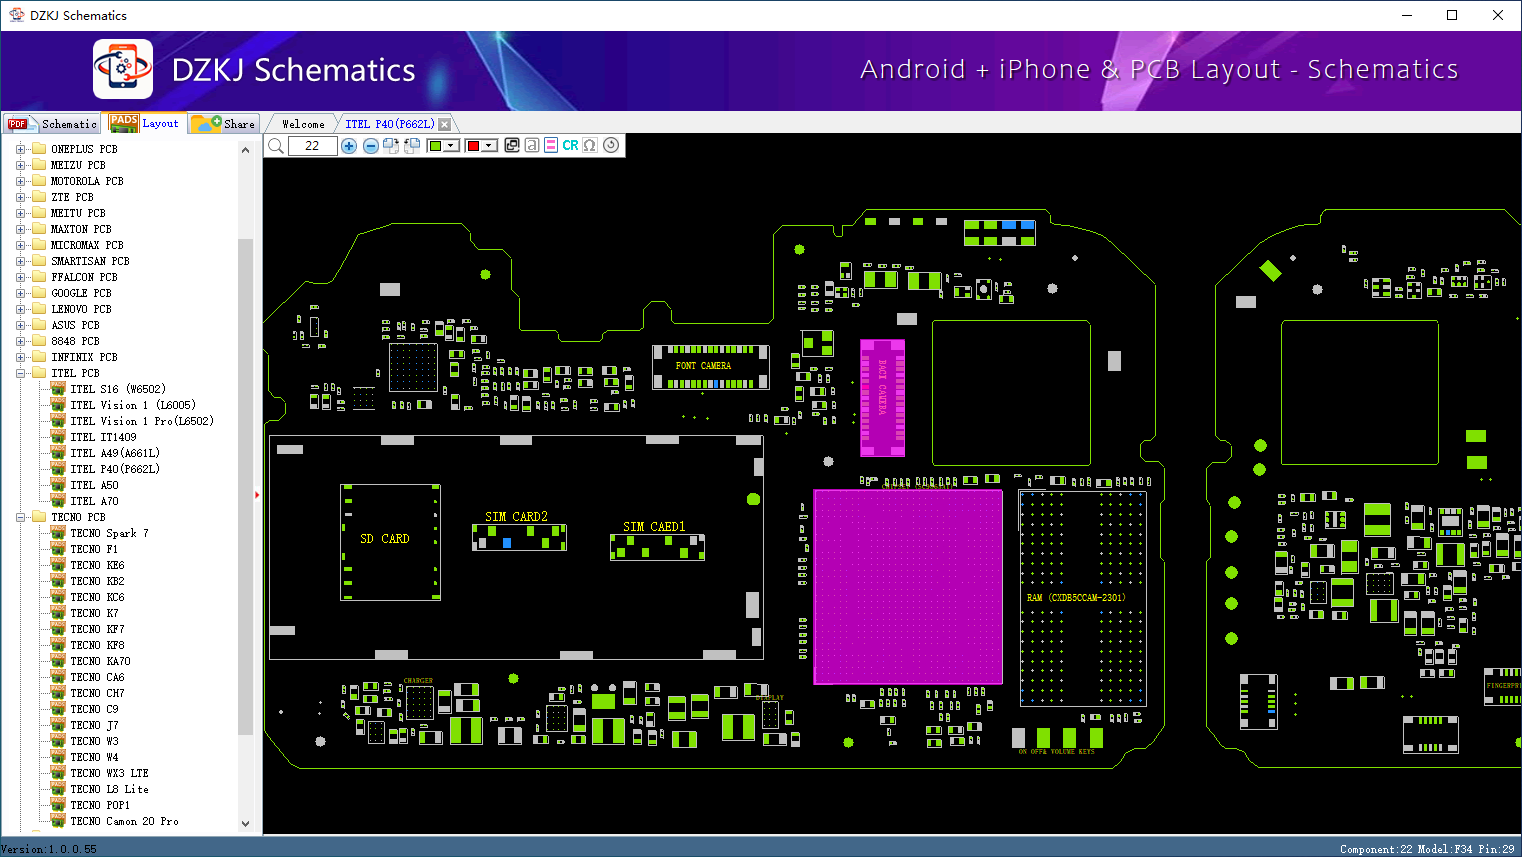Open ITEL A70 layout
Image resolution: width=1522 pixels, height=857 pixels.
pyautogui.click(x=94, y=501)
